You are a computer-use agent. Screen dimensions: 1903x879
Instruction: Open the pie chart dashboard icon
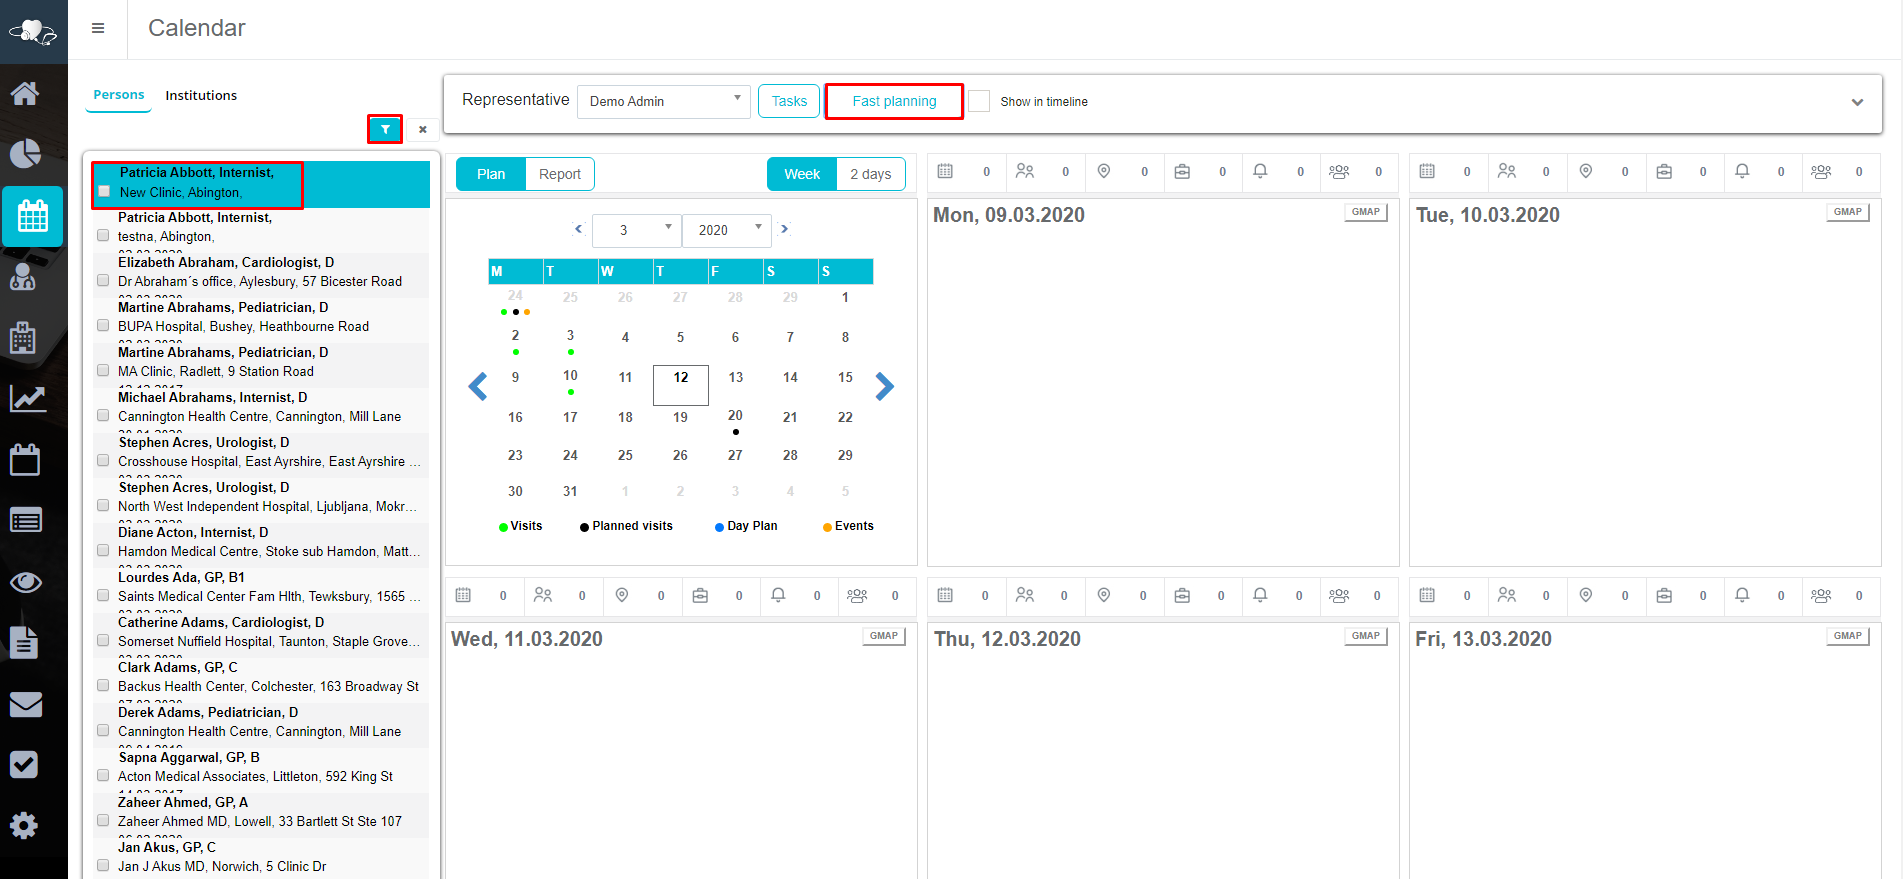[25, 153]
